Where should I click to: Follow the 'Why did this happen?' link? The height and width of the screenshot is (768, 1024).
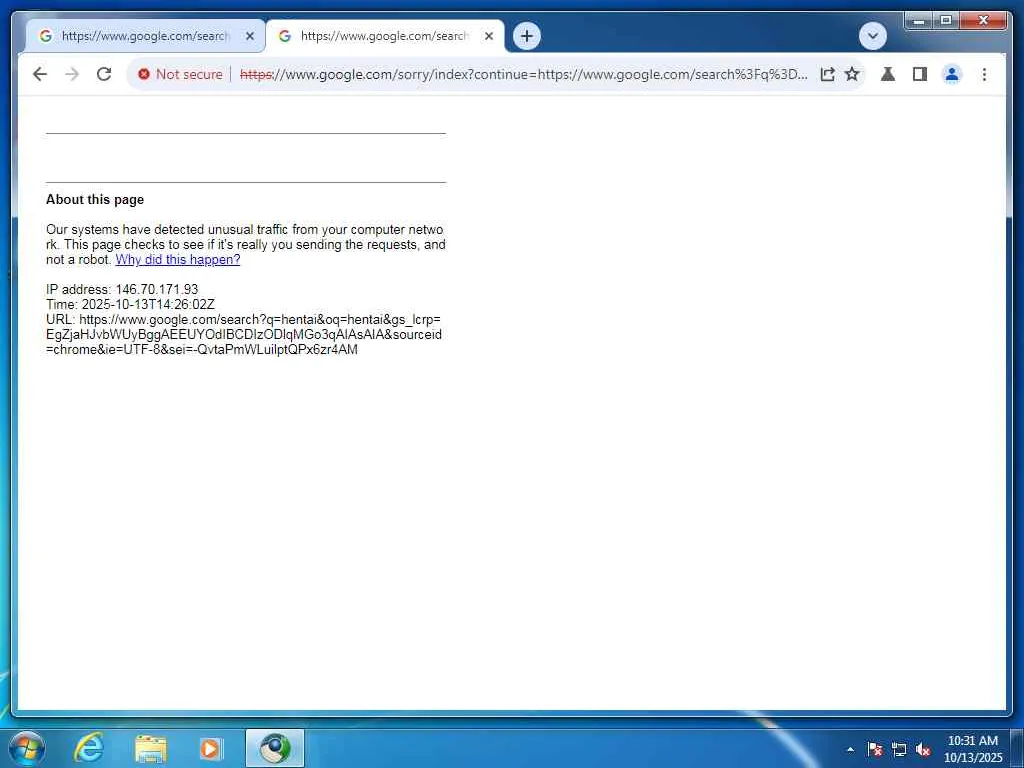[178, 260]
